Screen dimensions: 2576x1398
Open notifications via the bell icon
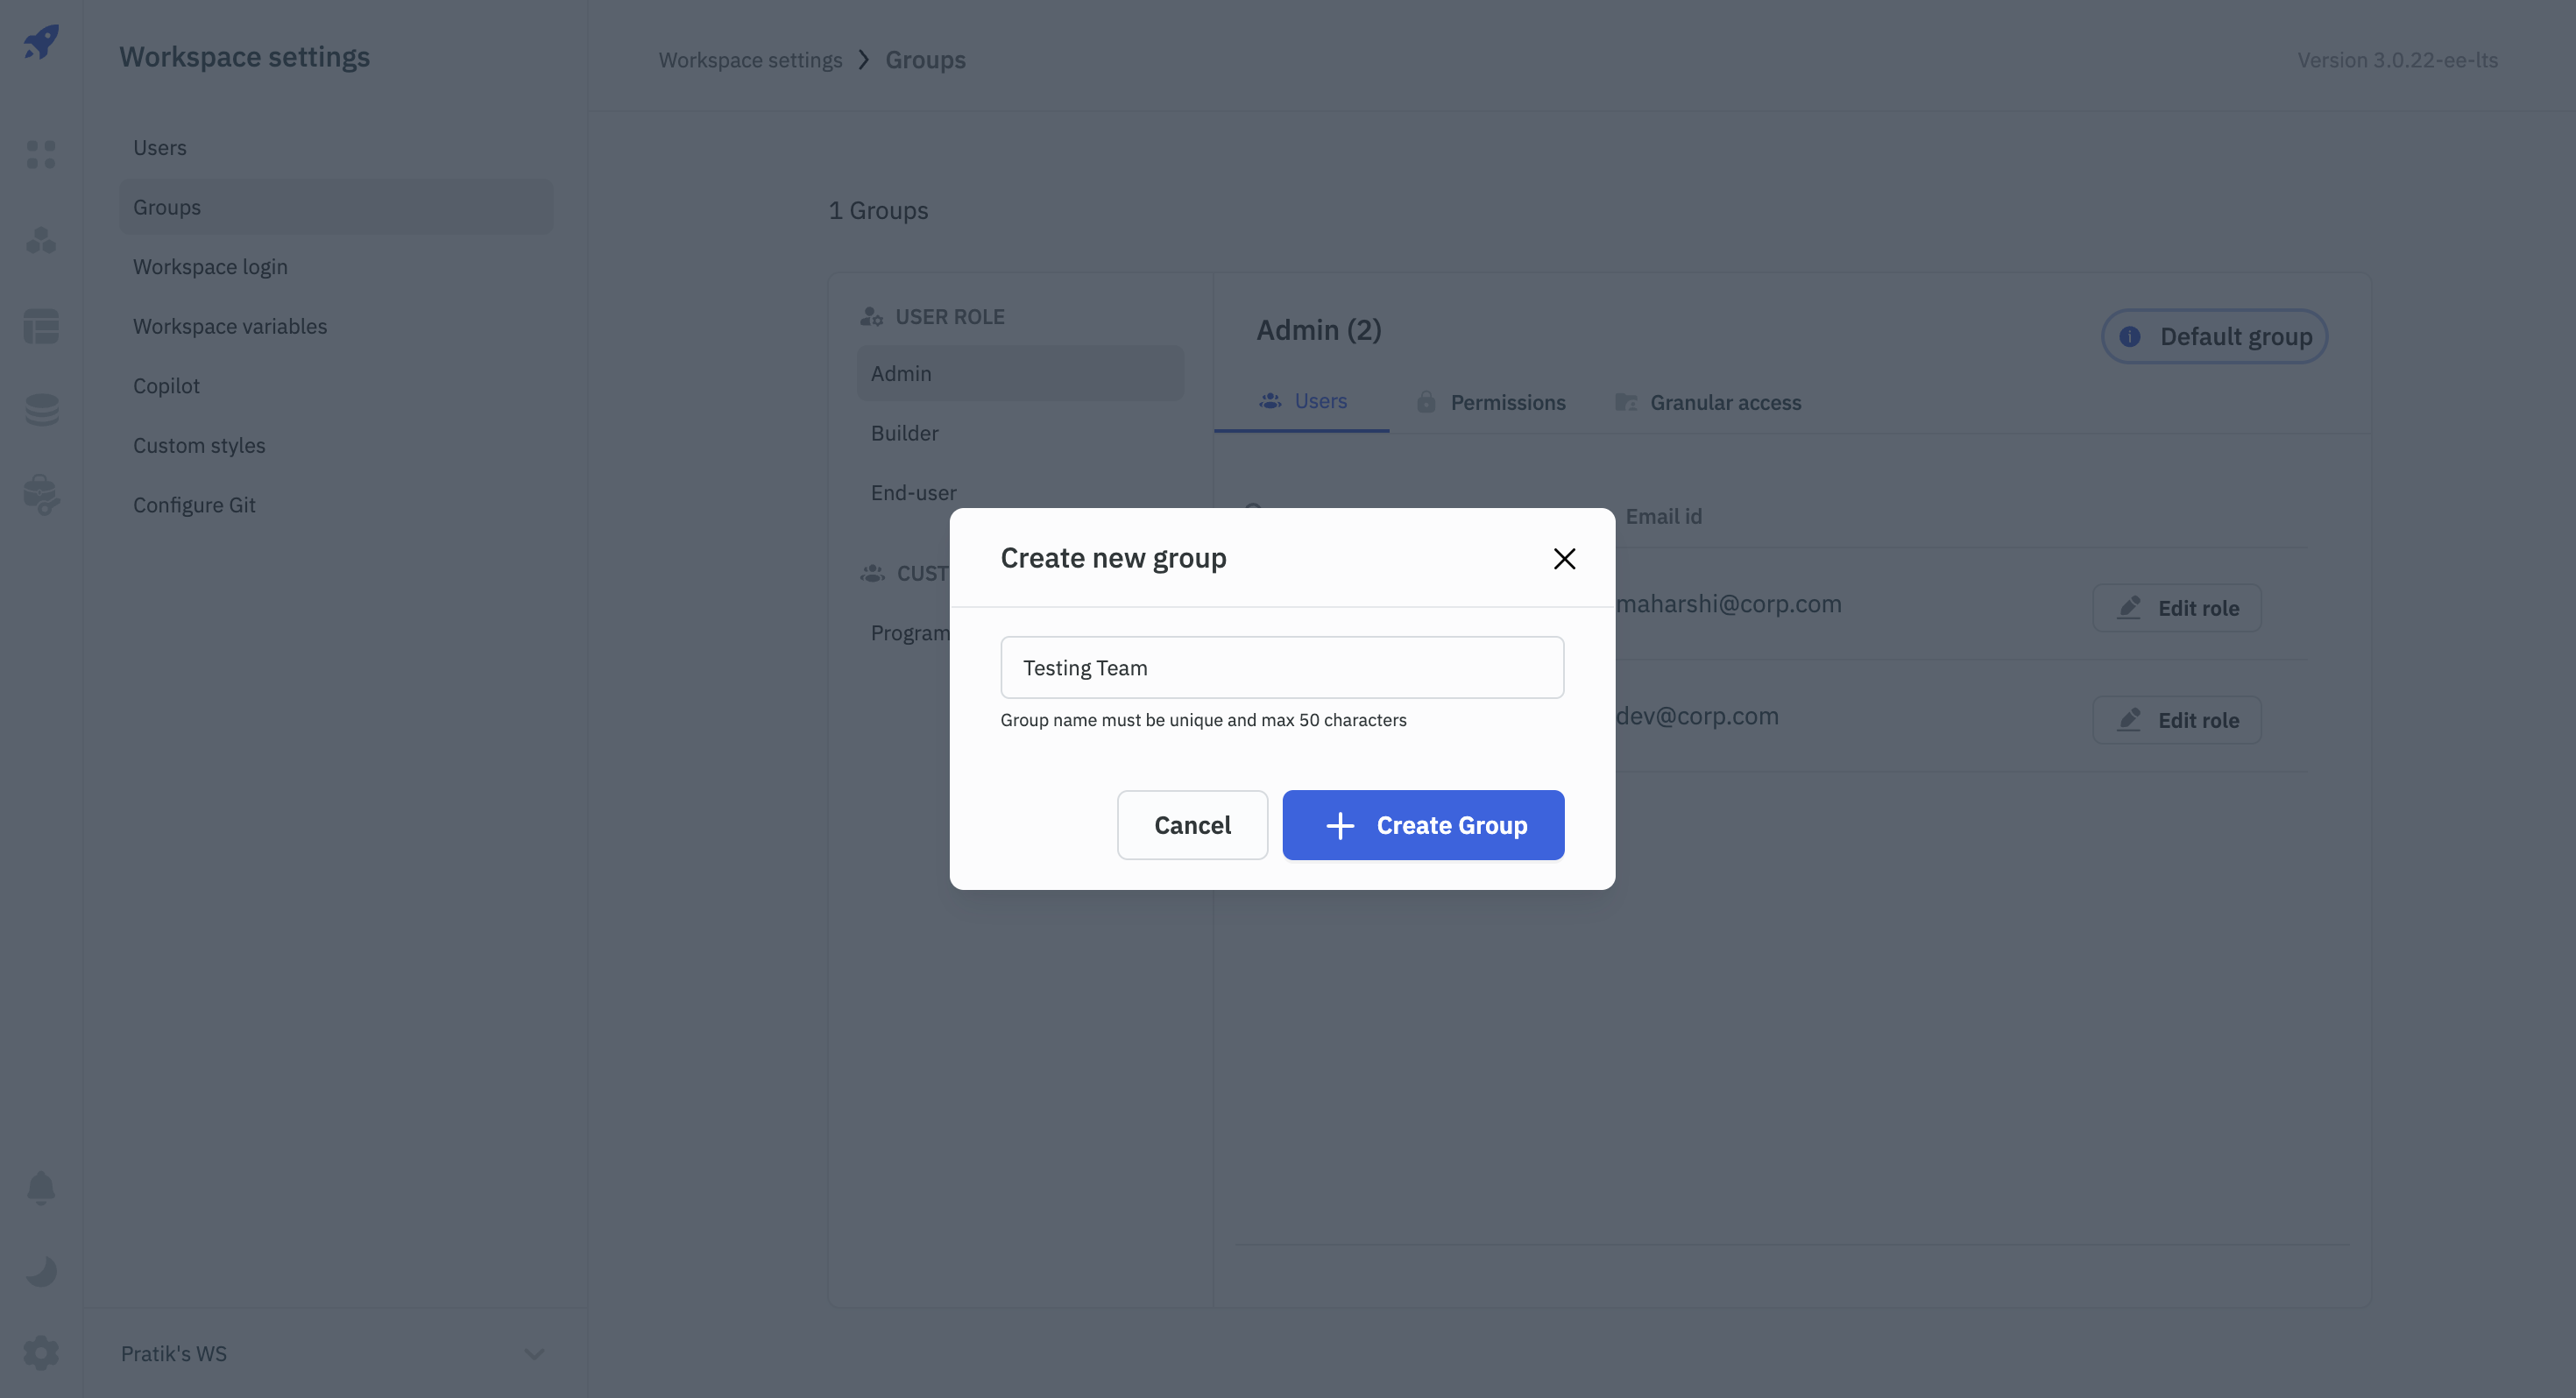40,1188
